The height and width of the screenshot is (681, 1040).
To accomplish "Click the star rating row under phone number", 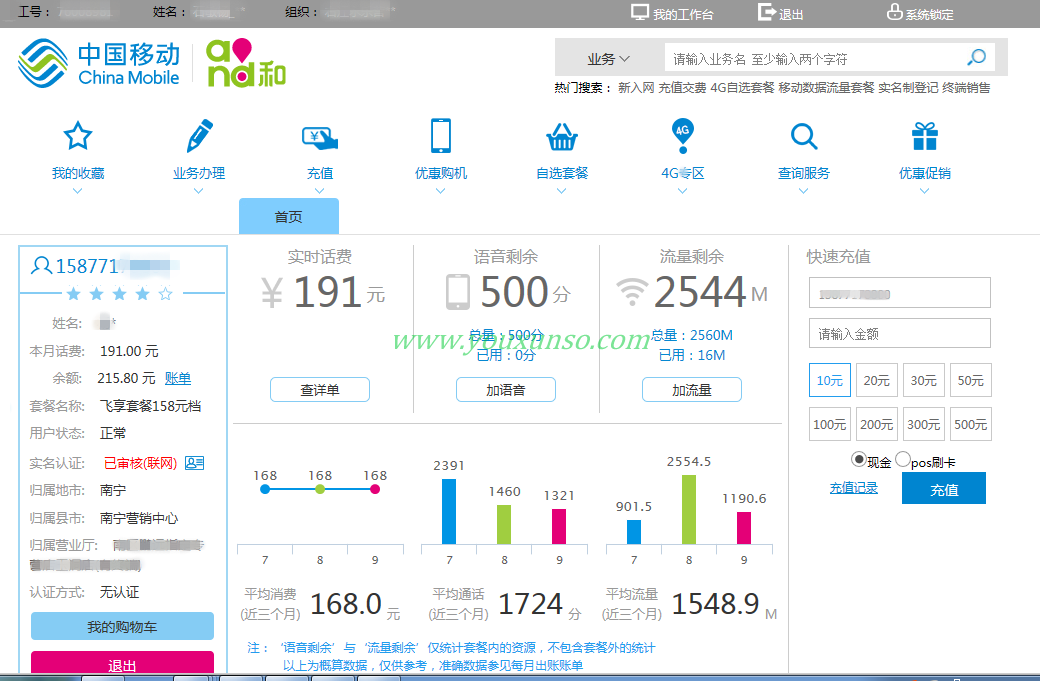I will click(x=119, y=293).
